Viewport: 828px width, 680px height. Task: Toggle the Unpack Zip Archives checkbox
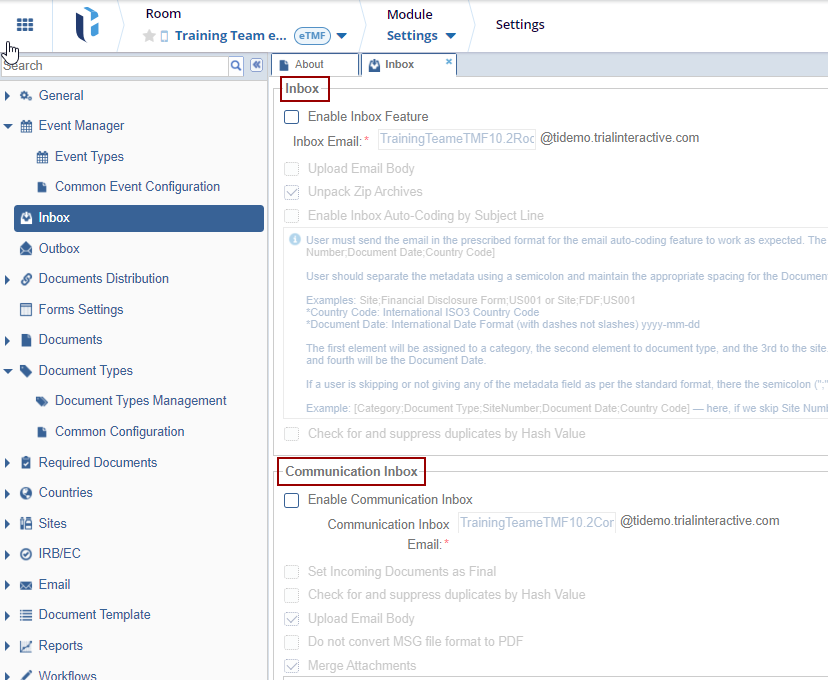(292, 192)
